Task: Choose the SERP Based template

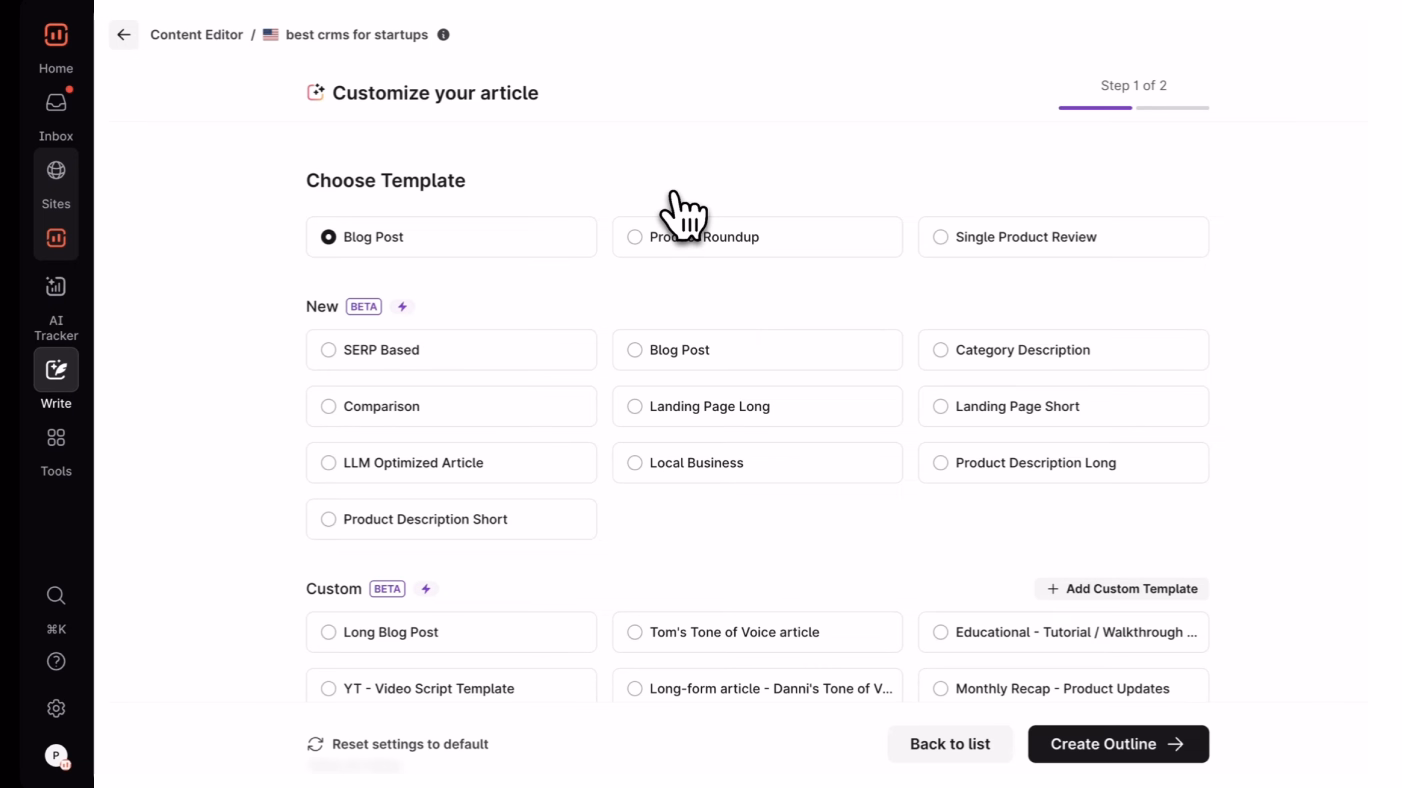Action: 451,350
